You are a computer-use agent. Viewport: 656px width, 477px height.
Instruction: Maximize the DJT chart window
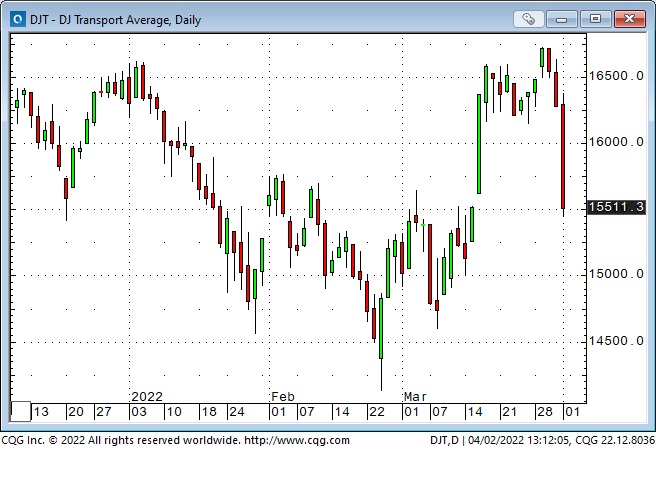tap(595, 19)
